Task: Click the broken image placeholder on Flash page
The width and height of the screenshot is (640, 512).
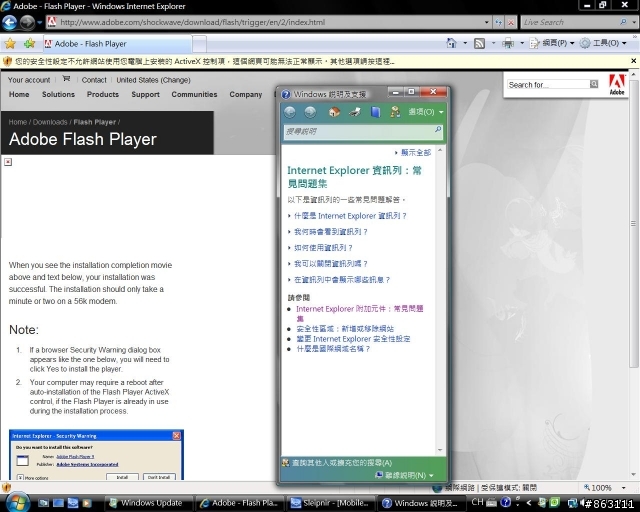Action: click(8, 162)
